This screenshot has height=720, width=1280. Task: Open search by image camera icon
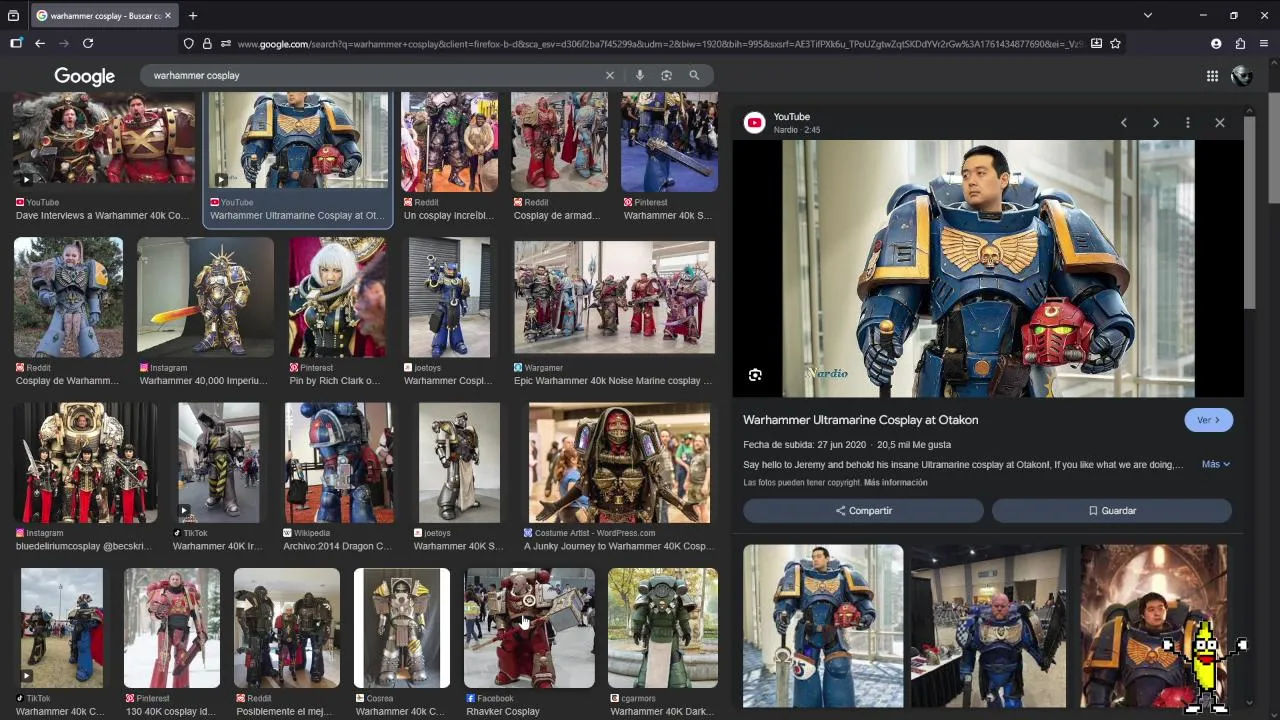[667, 75]
